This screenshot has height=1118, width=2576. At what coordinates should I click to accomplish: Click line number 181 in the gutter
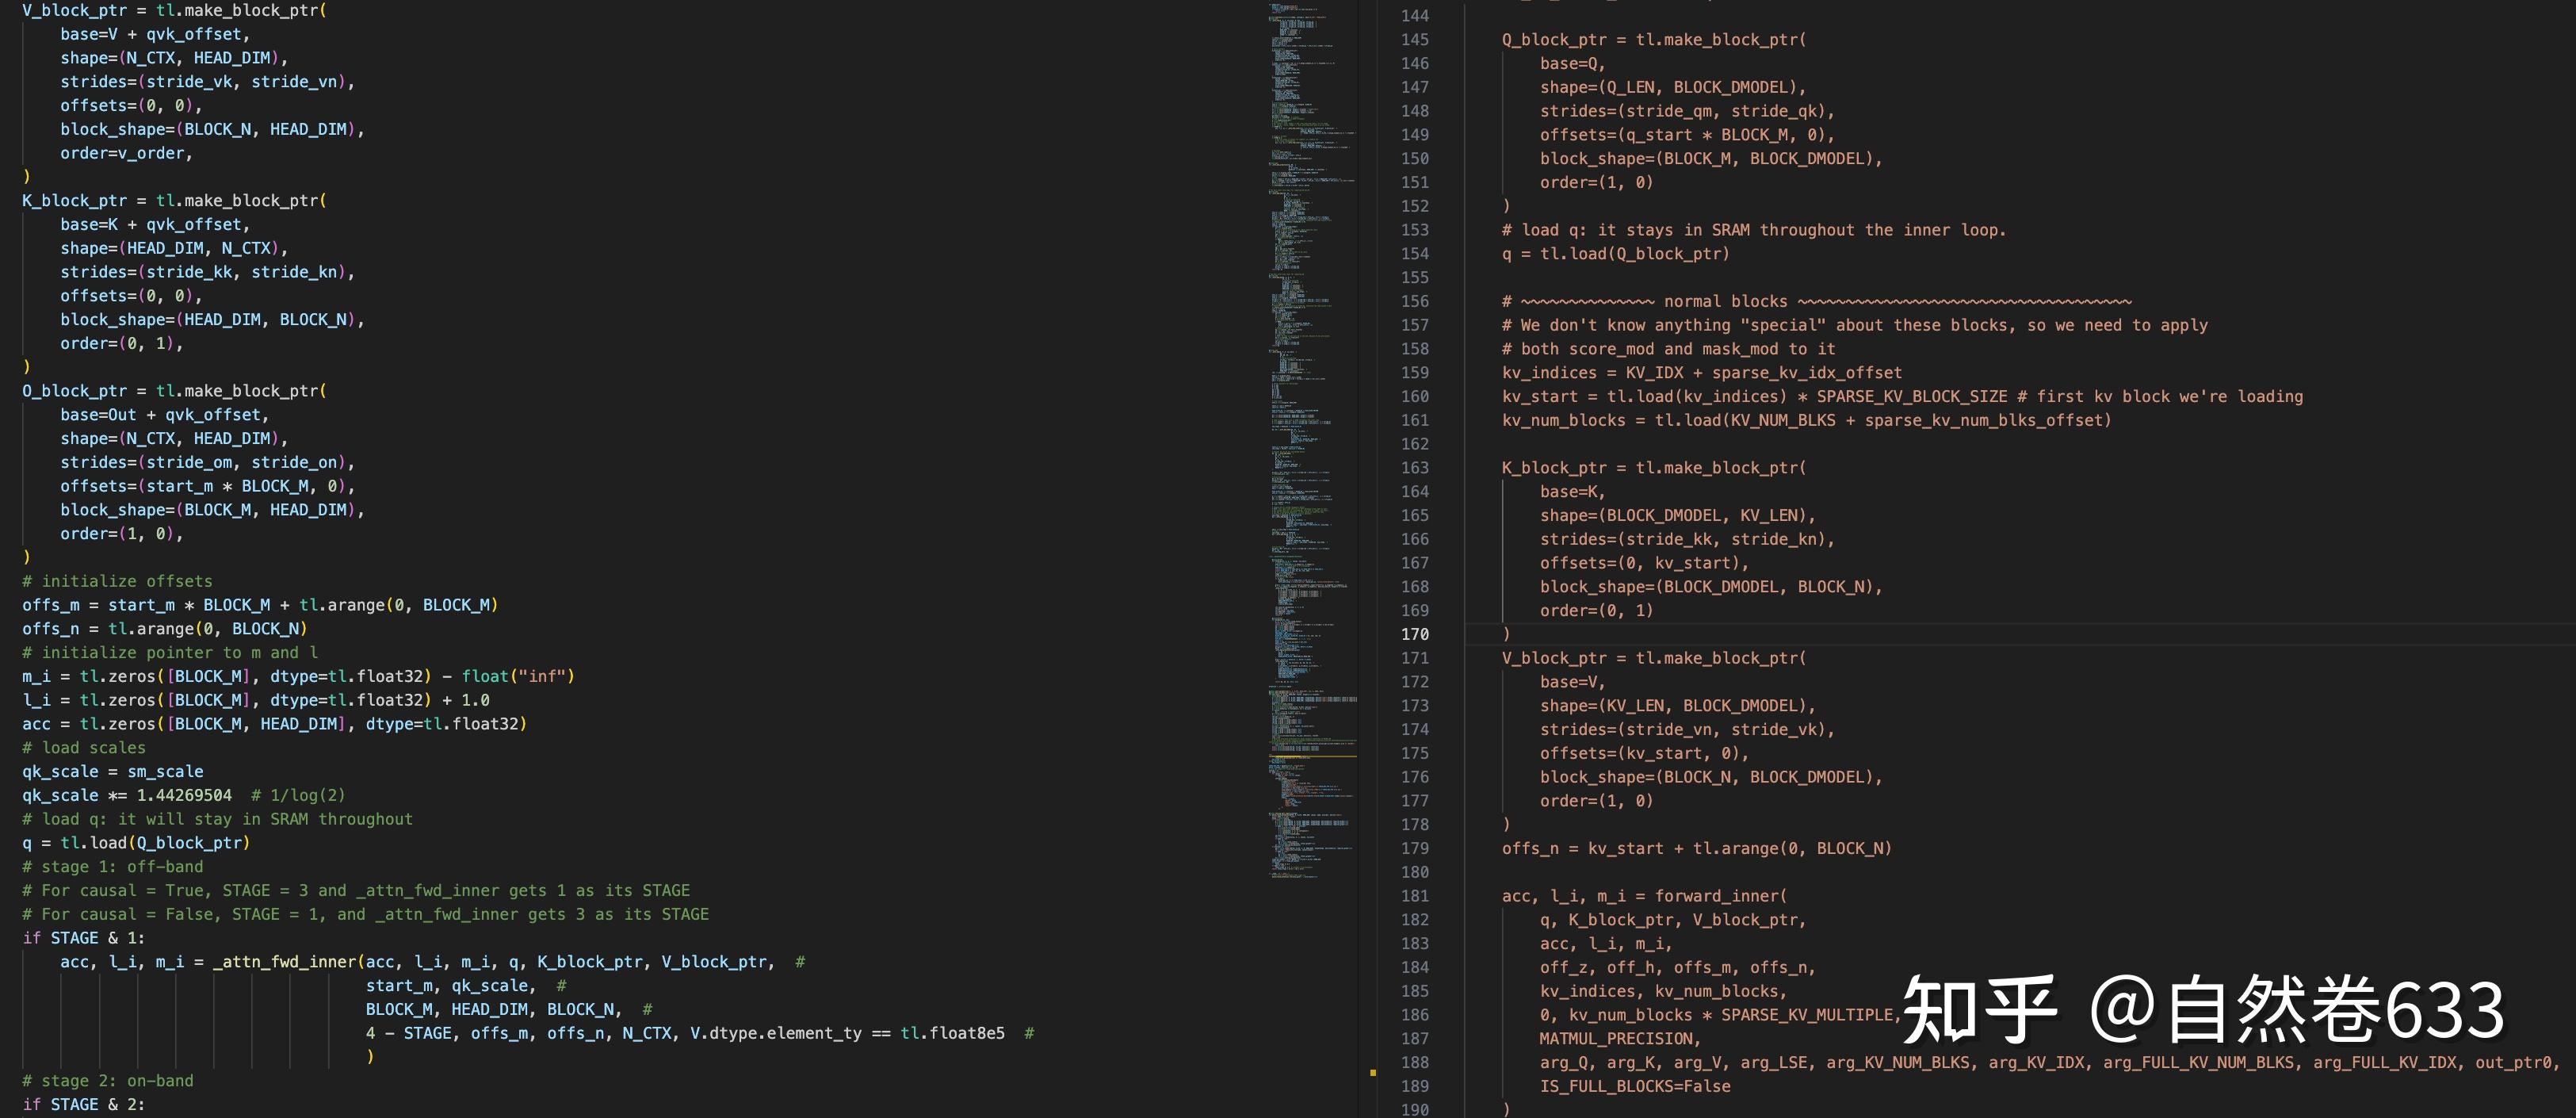[x=1414, y=896]
